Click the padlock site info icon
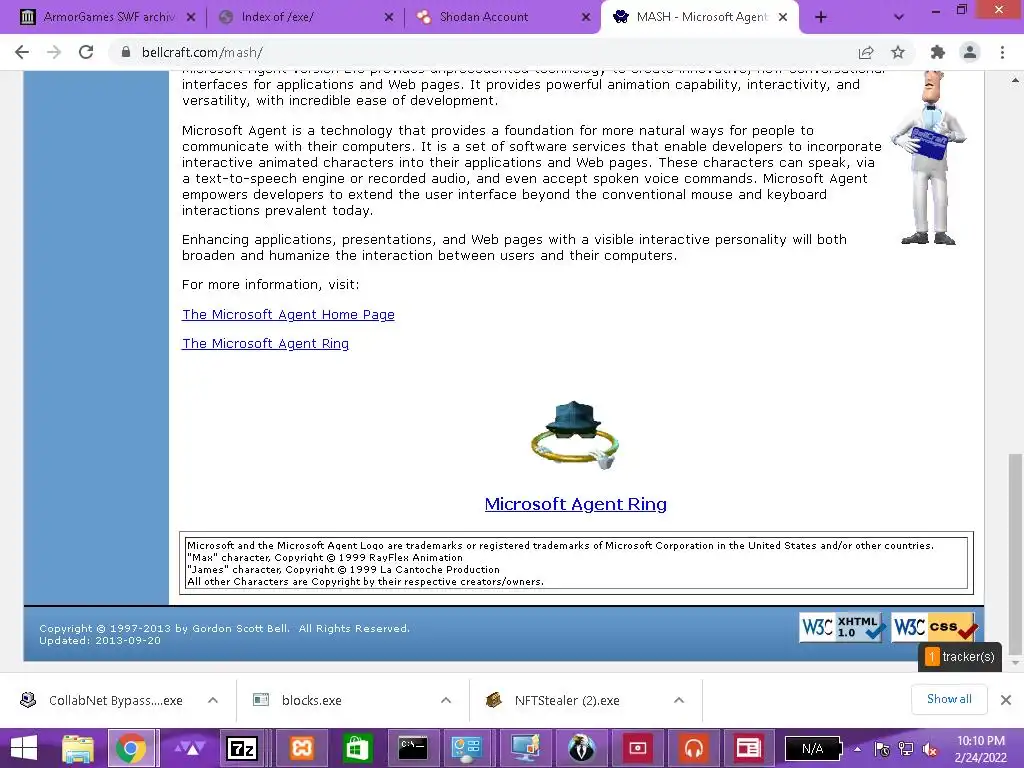 coord(126,52)
